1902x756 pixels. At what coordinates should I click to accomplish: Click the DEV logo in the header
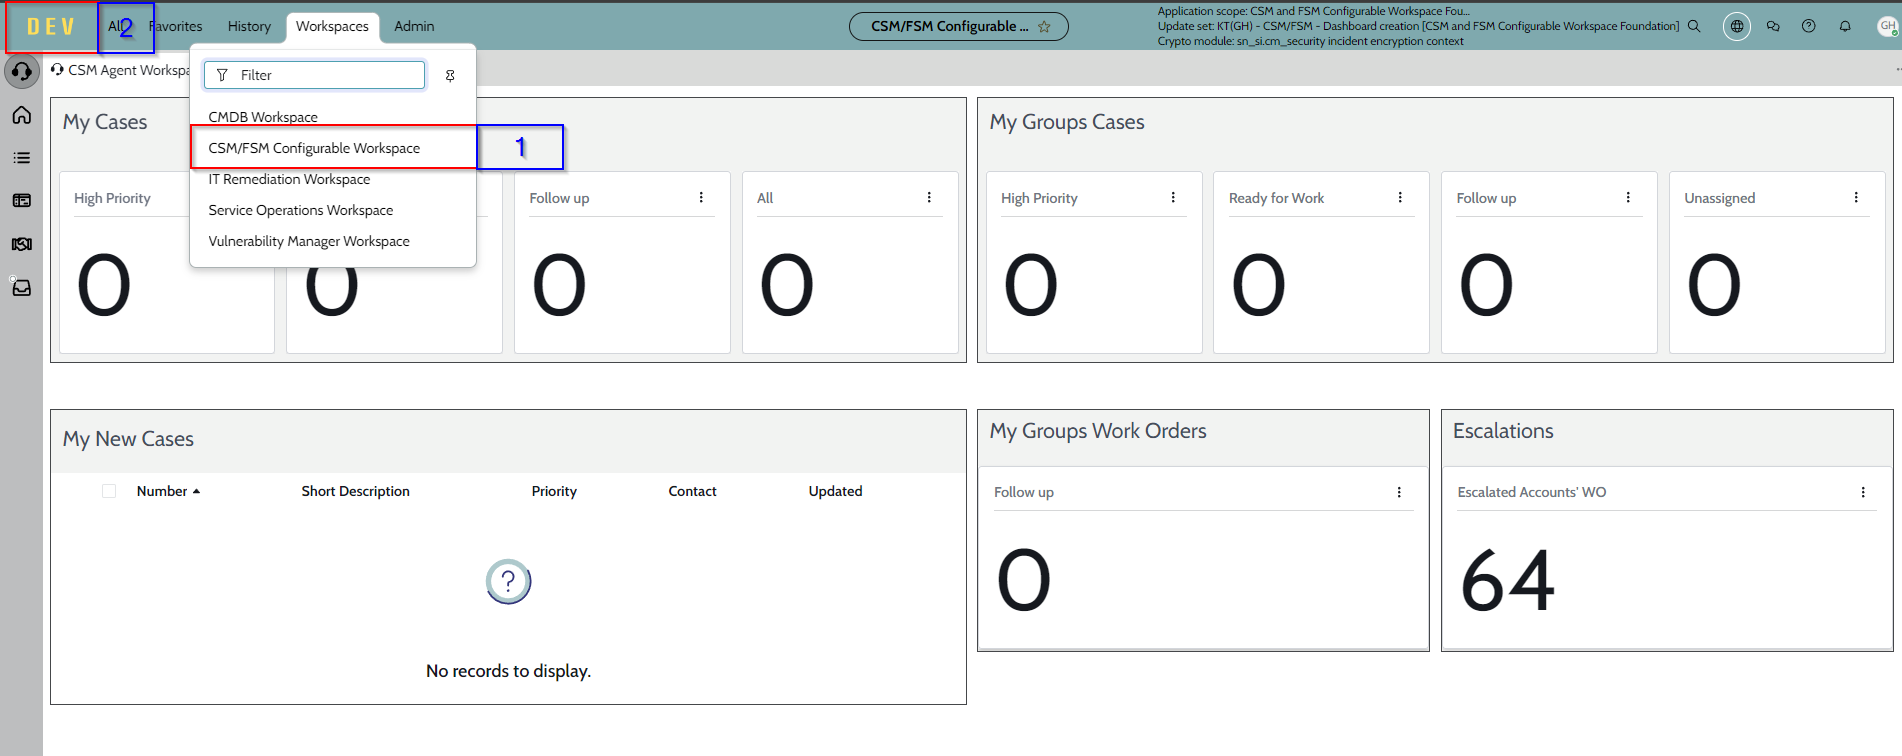51,27
